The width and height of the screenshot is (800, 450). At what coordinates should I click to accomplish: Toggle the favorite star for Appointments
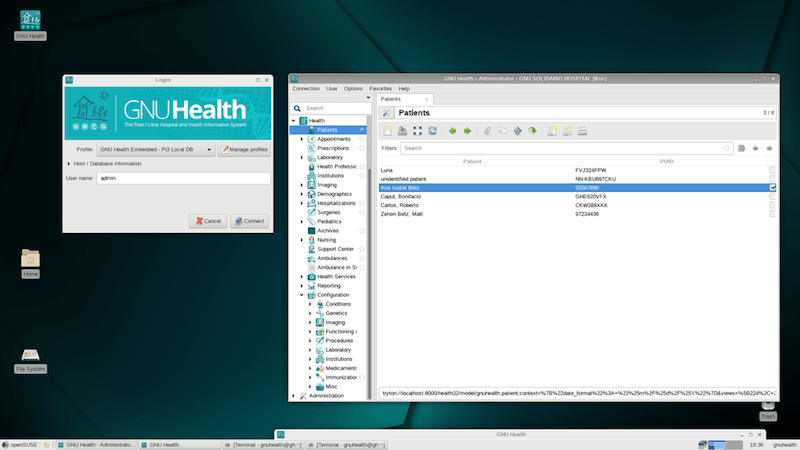[x=362, y=139]
